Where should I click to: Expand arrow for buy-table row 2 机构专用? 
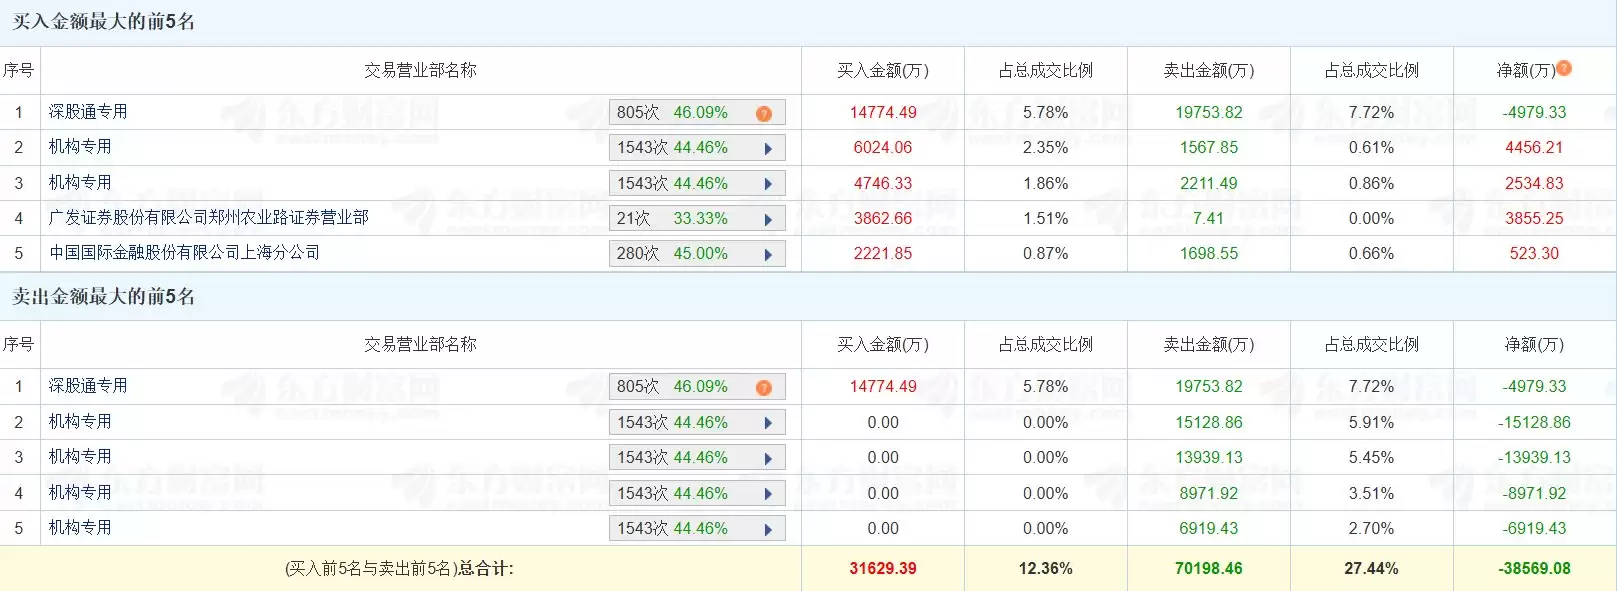768,149
